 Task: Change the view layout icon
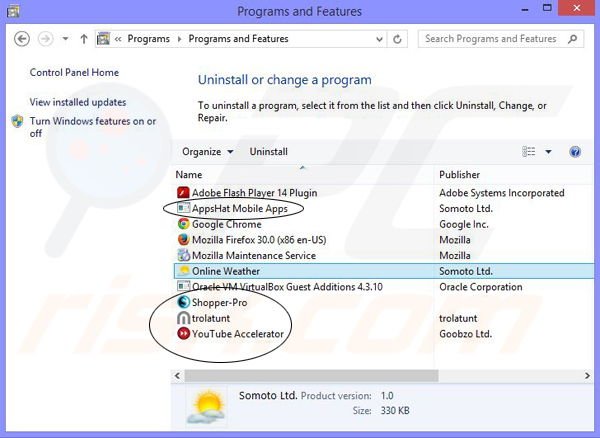(x=529, y=152)
